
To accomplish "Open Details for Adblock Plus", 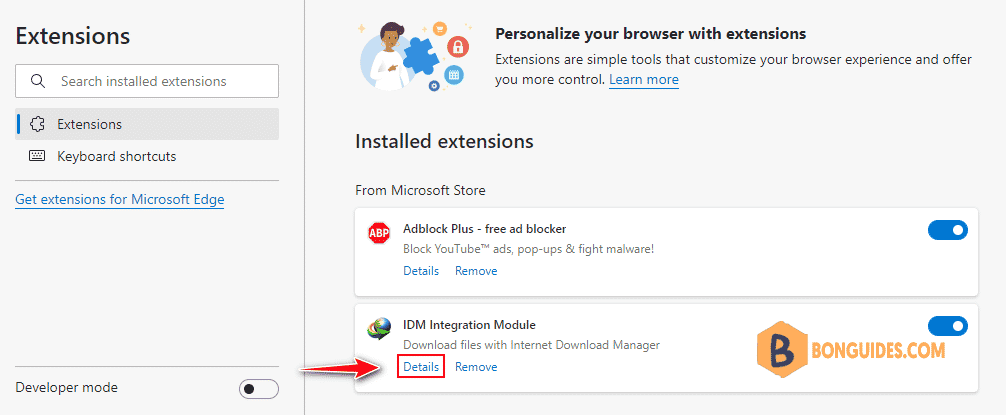I will point(421,271).
